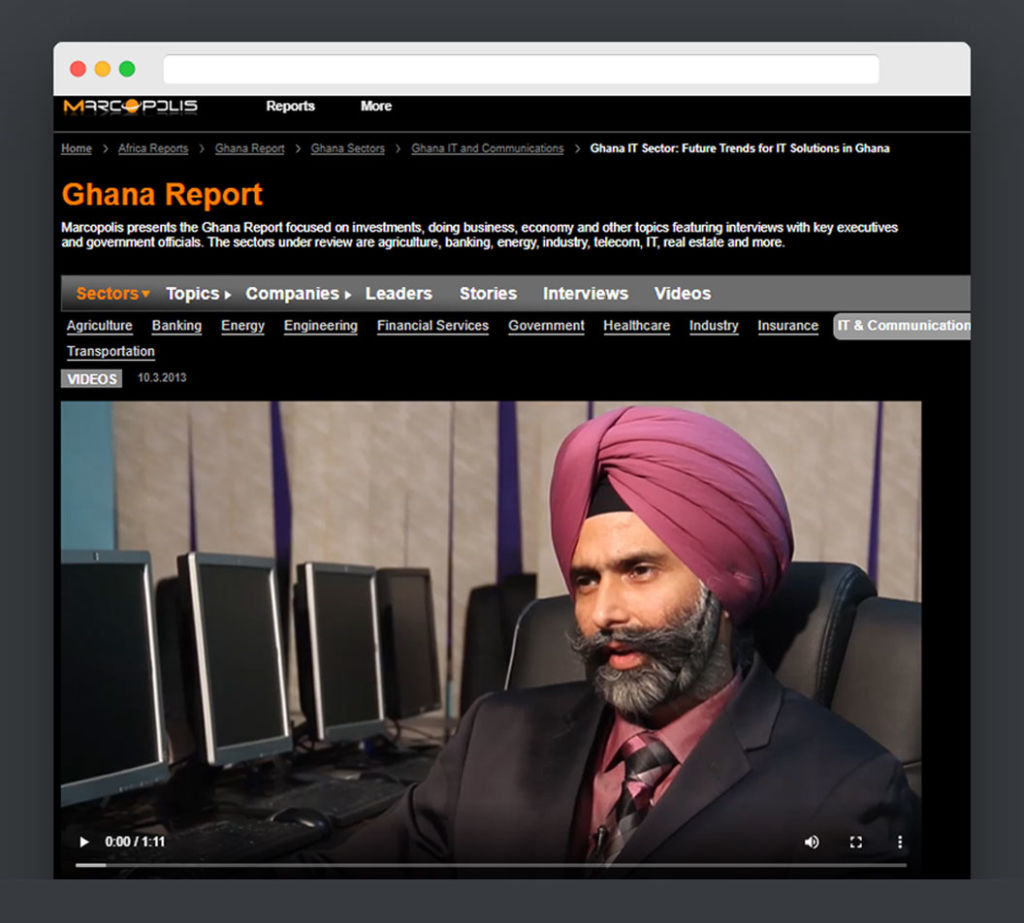Play the video
The width and height of the screenshot is (1024, 923).
(83, 841)
